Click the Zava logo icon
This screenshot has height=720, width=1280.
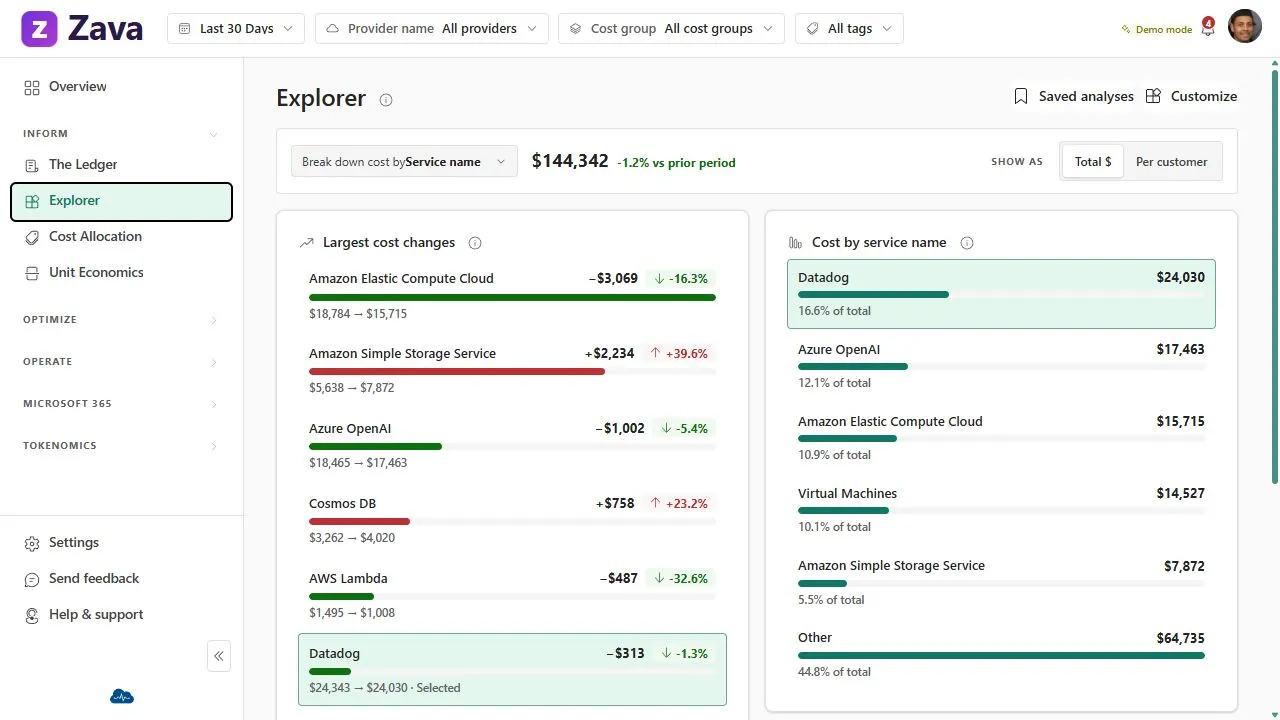[40, 29]
